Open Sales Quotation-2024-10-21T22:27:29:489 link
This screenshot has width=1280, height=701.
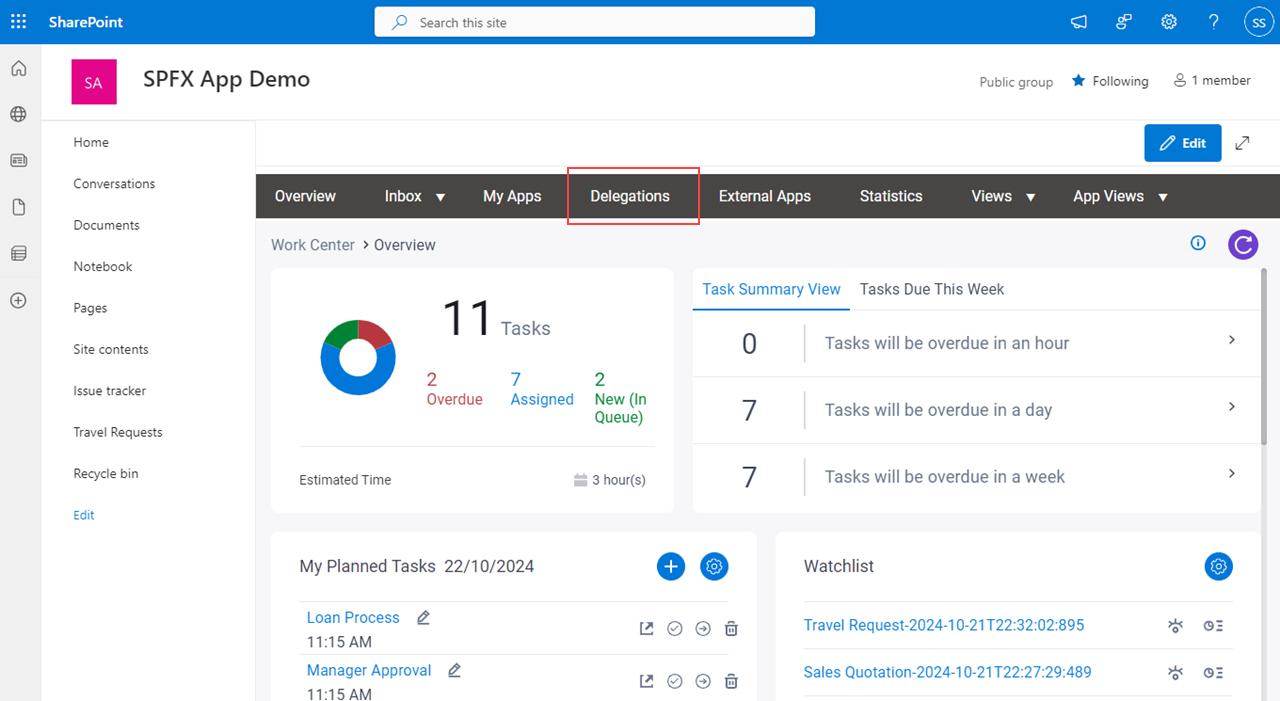(948, 672)
